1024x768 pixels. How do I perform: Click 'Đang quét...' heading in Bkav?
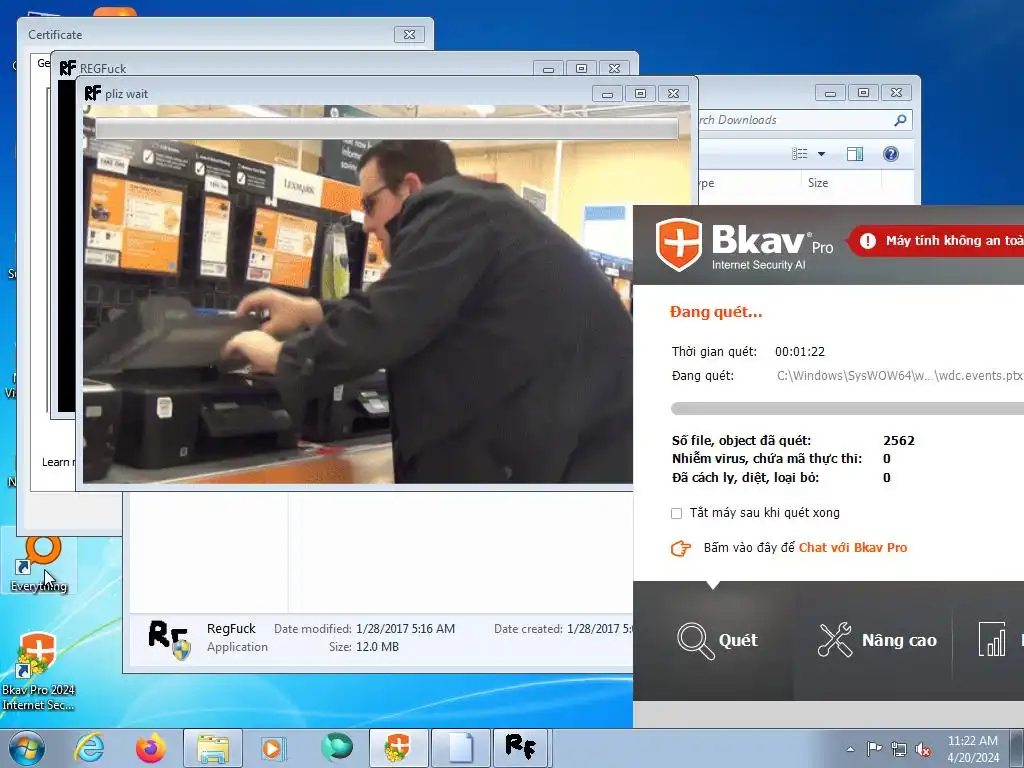[x=716, y=312]
